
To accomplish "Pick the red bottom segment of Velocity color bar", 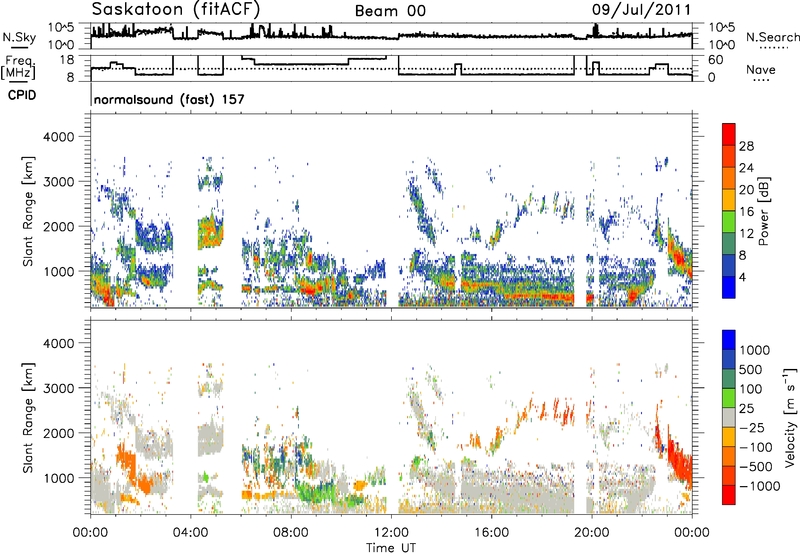I will [x=729, y=494].
